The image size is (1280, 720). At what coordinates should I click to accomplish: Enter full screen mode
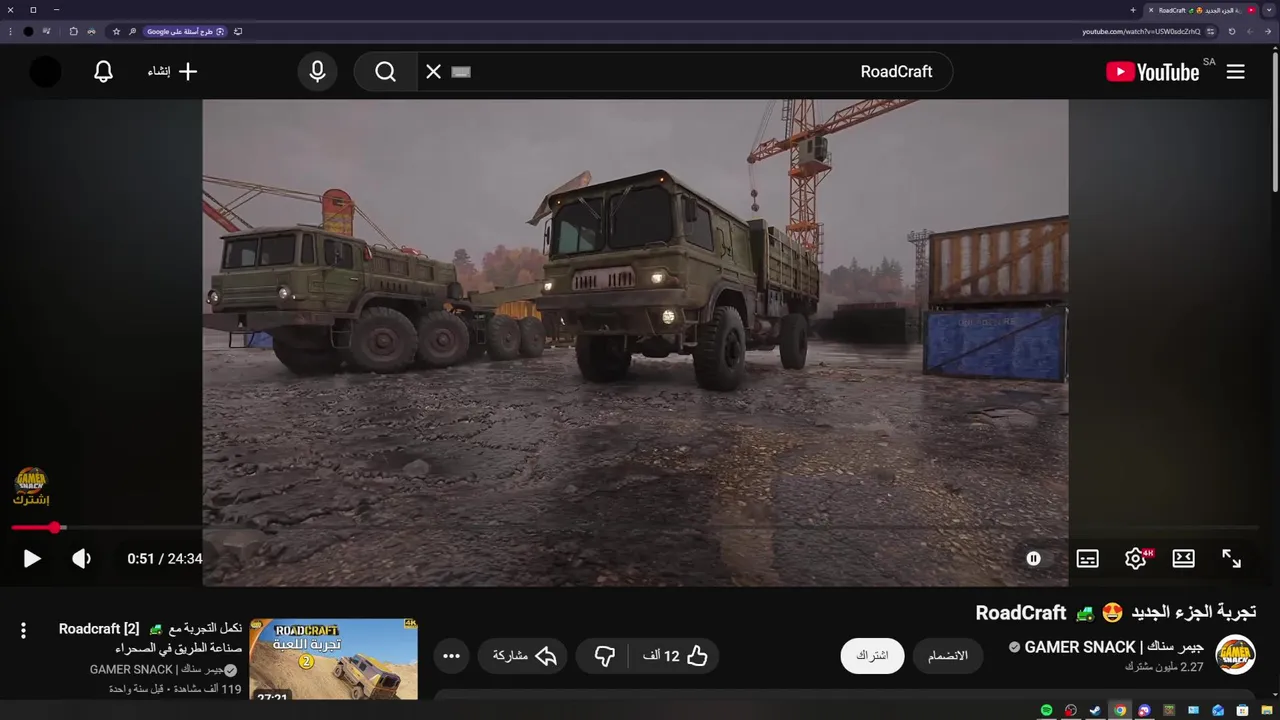coord(1232,559)
